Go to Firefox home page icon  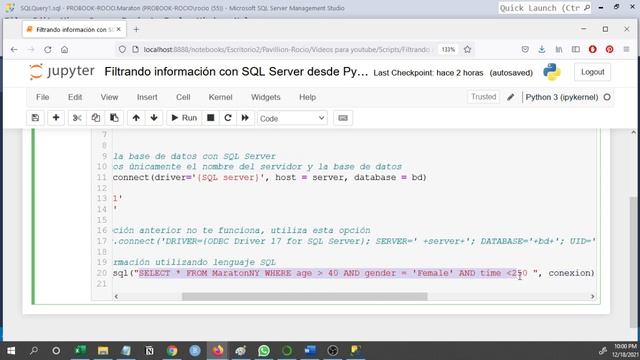pos(64,49)
